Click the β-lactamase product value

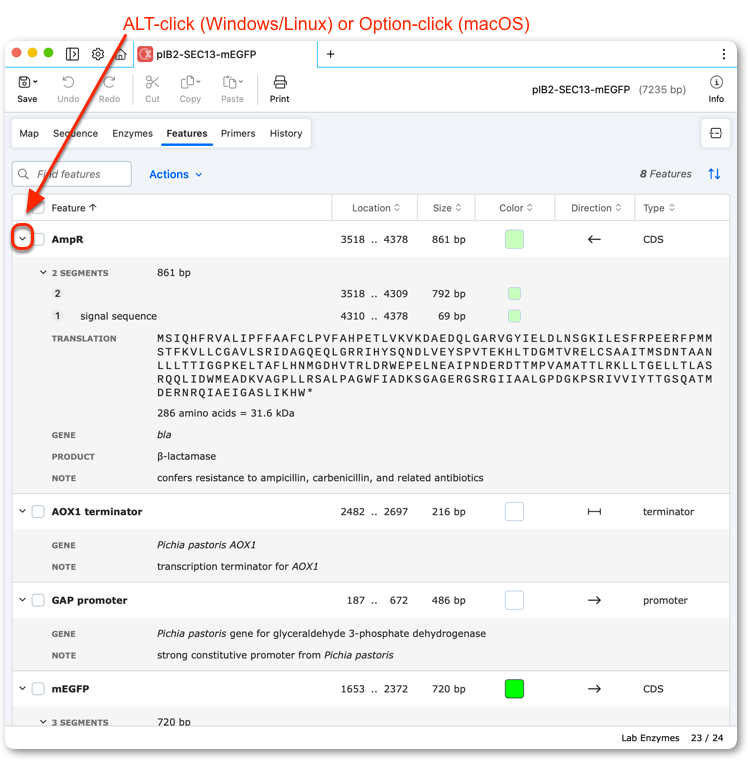[186, 456]
